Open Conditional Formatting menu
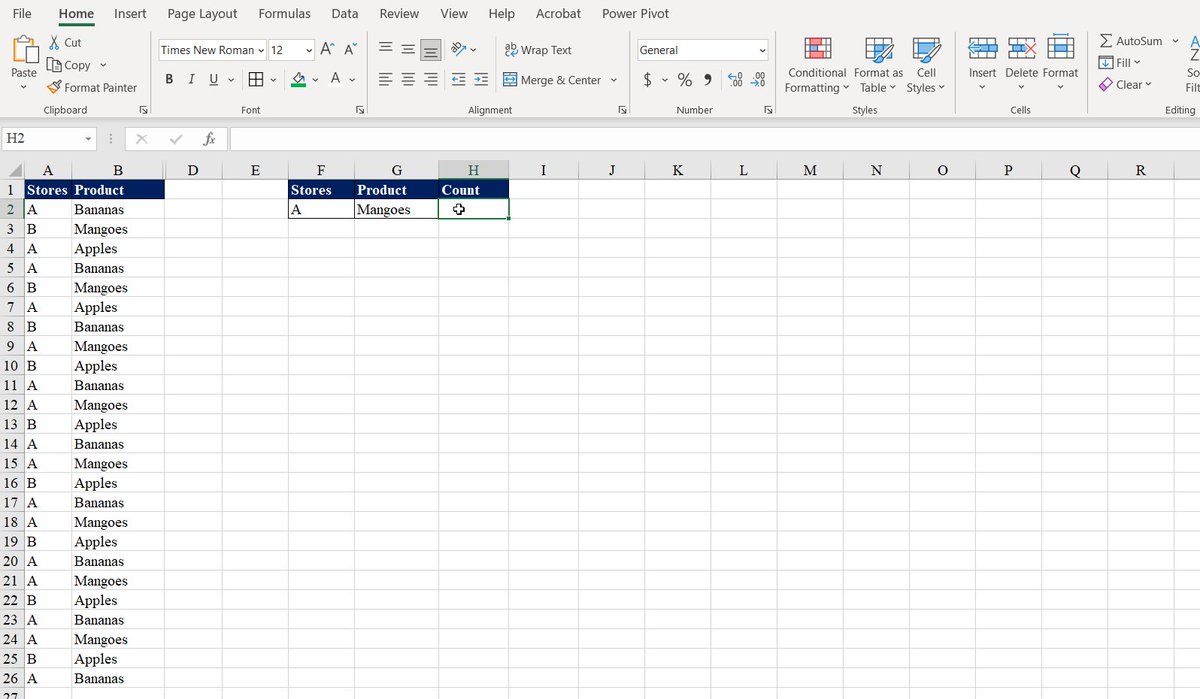The width and height of the screenshot is (1200, 699). tap(817, 65)
